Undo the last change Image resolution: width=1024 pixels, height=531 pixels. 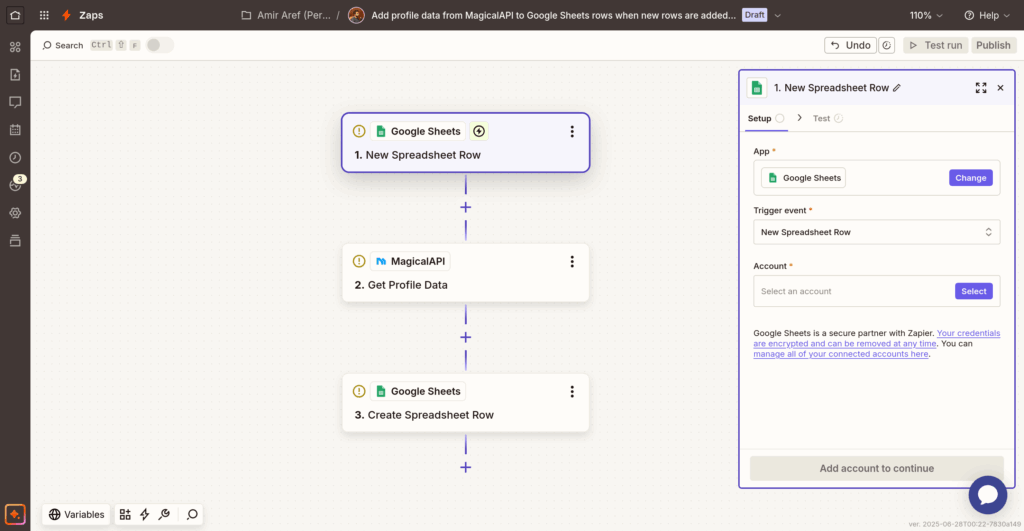pos(850,45)
